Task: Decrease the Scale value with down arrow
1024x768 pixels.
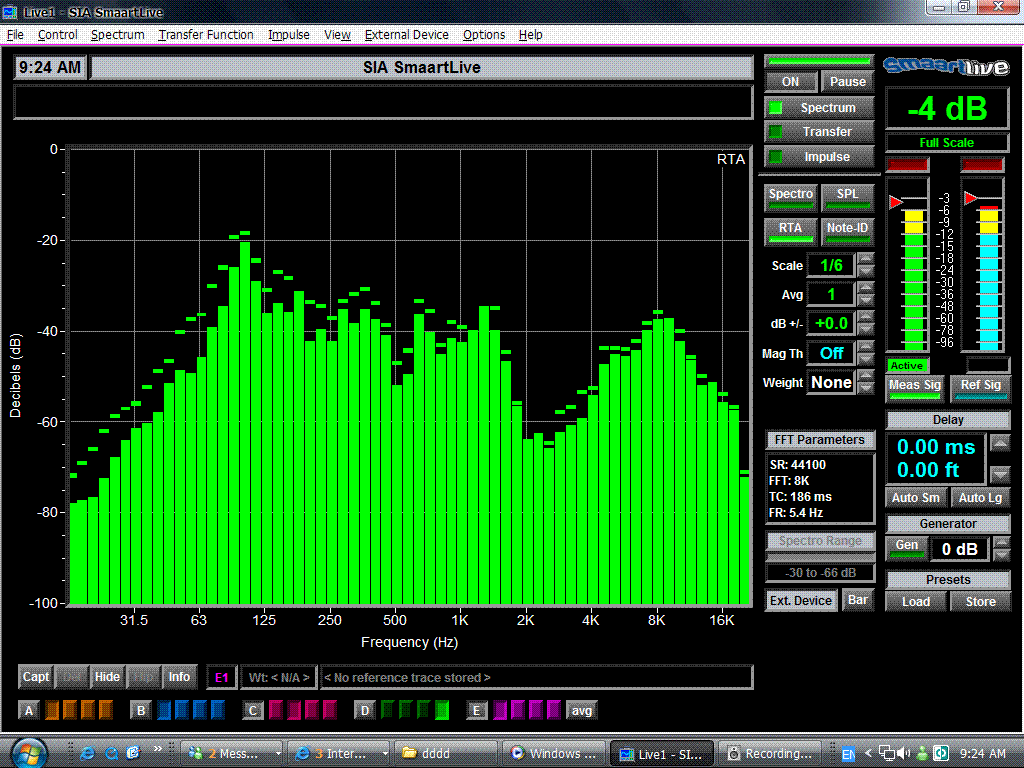Action: pos(865,272)
